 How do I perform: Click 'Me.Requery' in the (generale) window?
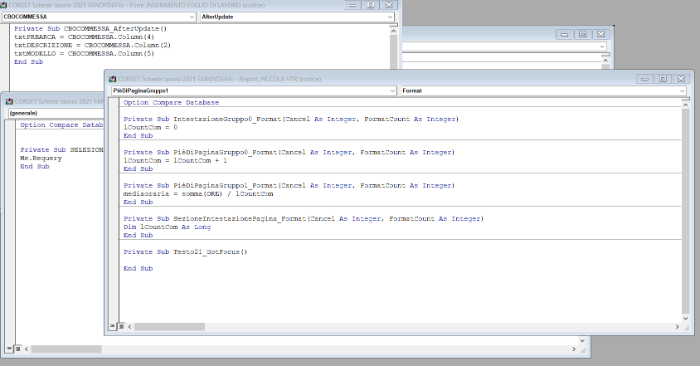pos(41,158)
